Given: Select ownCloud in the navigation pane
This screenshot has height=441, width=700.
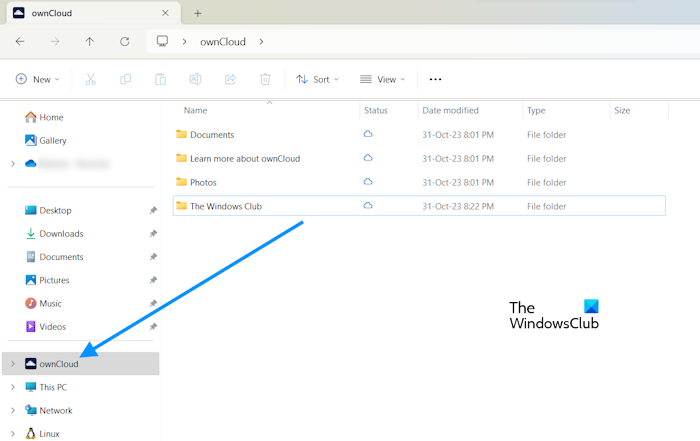Looking at the screenshot, I should click(81, 364).
